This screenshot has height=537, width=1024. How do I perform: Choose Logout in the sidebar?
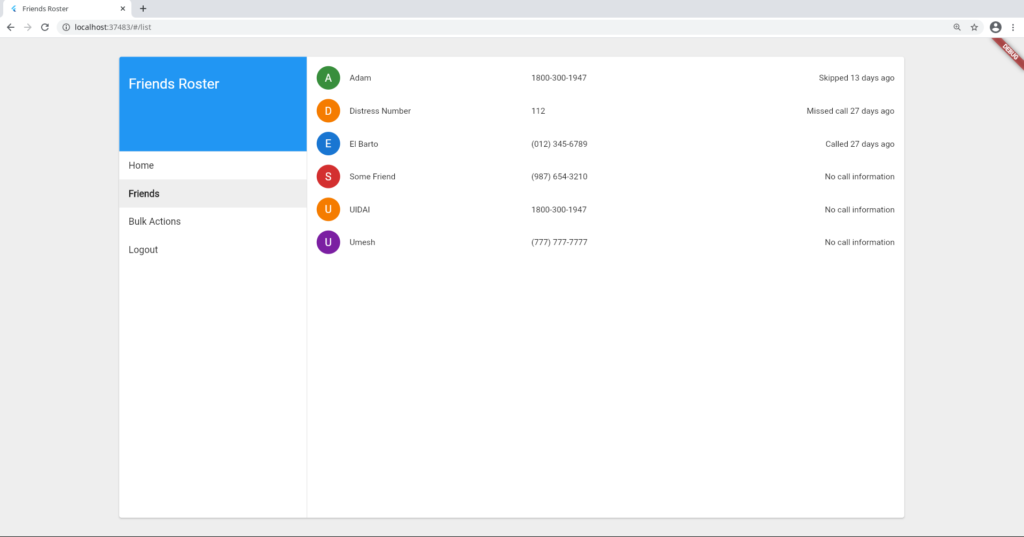(x=213, y=250)
